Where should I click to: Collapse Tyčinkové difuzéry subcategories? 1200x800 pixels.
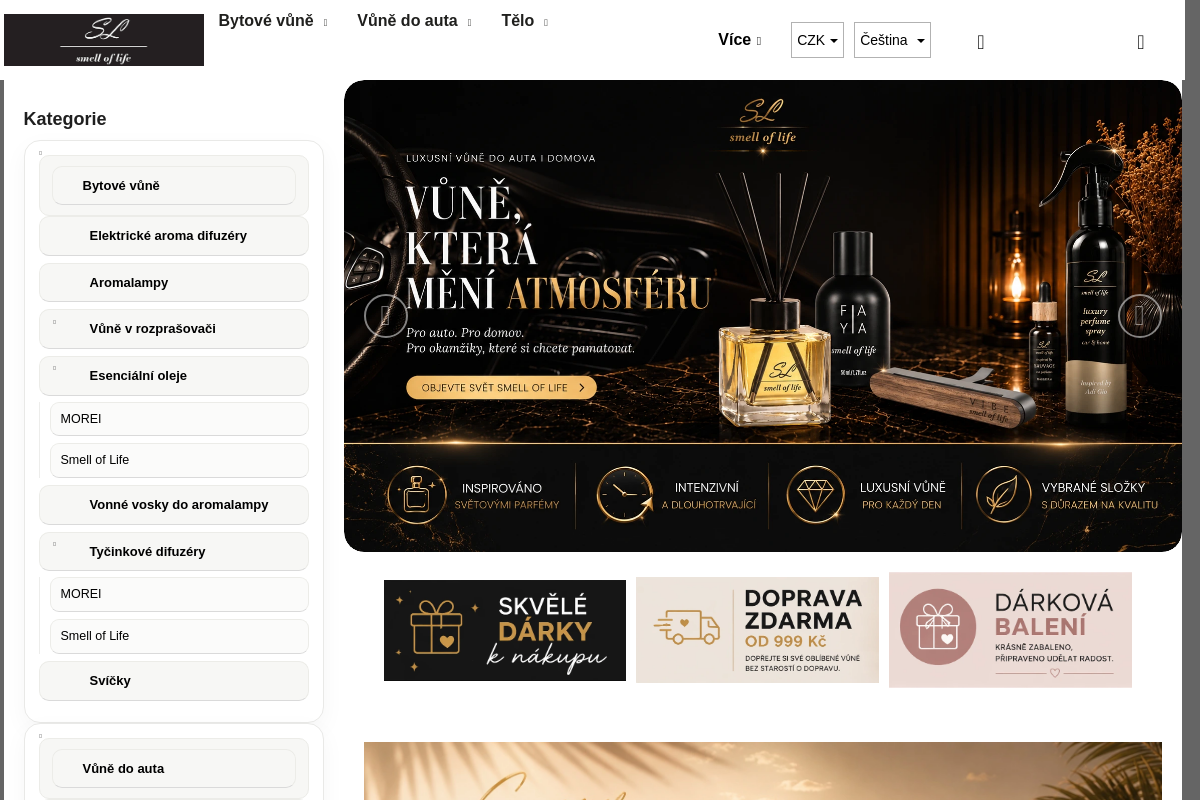click(x=54, y=545)
